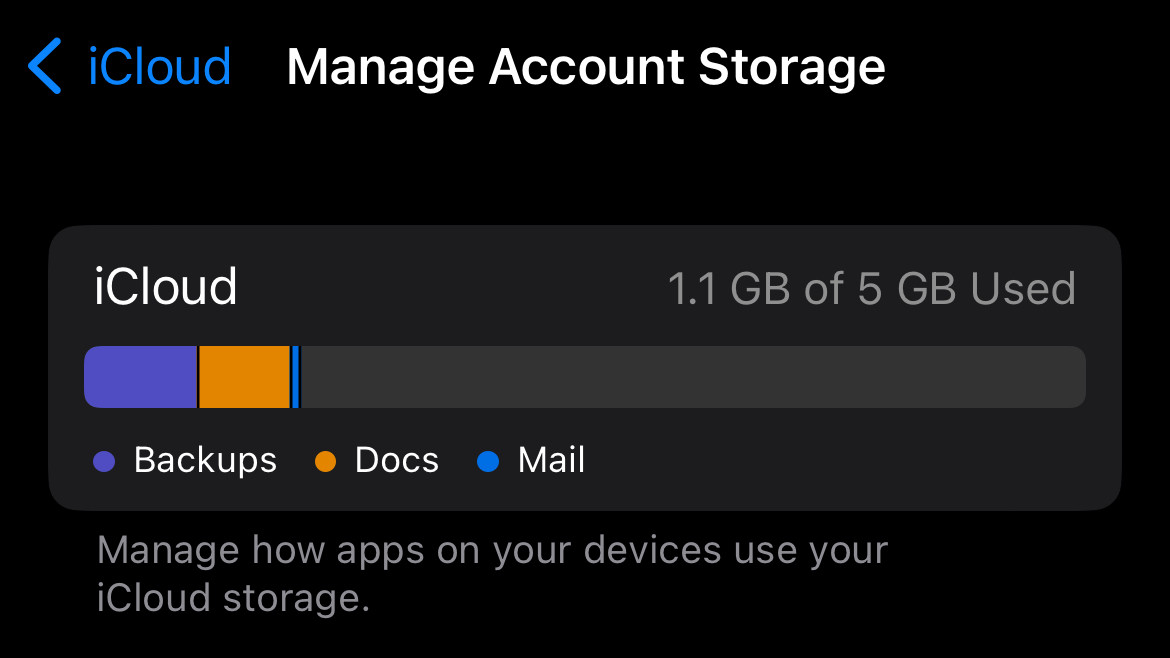1170x658 pixels.
Task: Tap the Backups legend label
Action: point(205,460)
